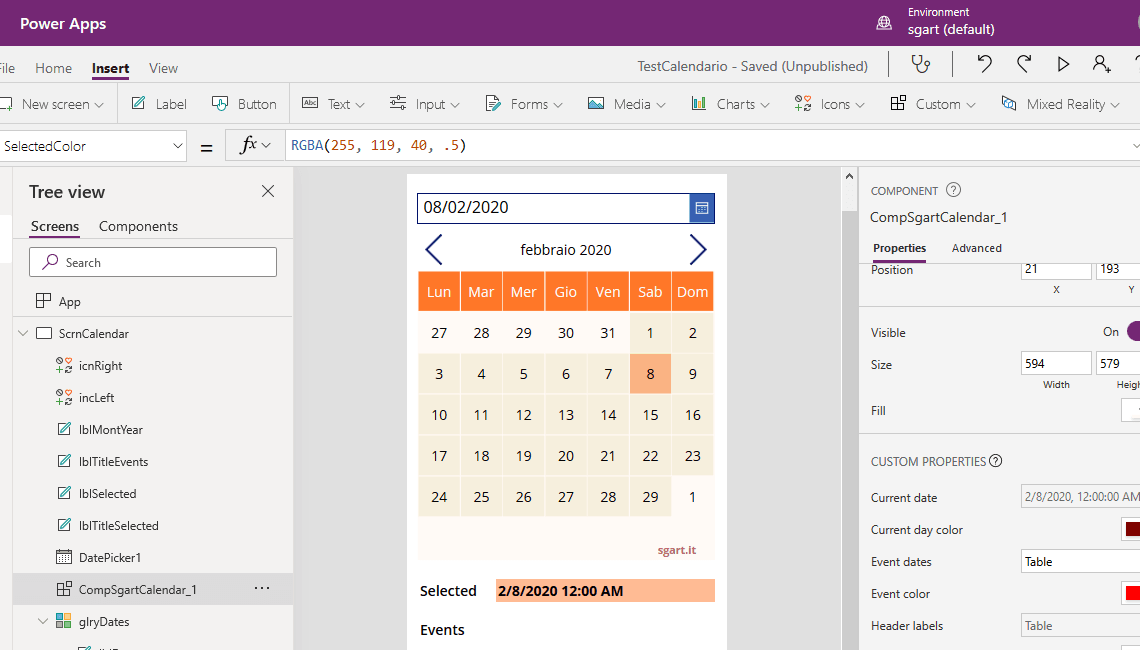Click the Redo arrow icon

[1024, 65]
